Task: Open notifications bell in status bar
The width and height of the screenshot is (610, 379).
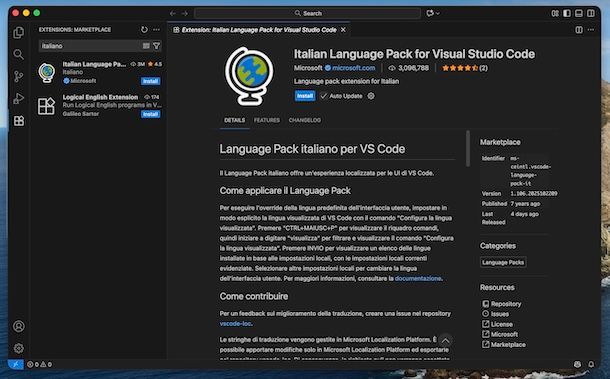Action: (x=591, y=364)
